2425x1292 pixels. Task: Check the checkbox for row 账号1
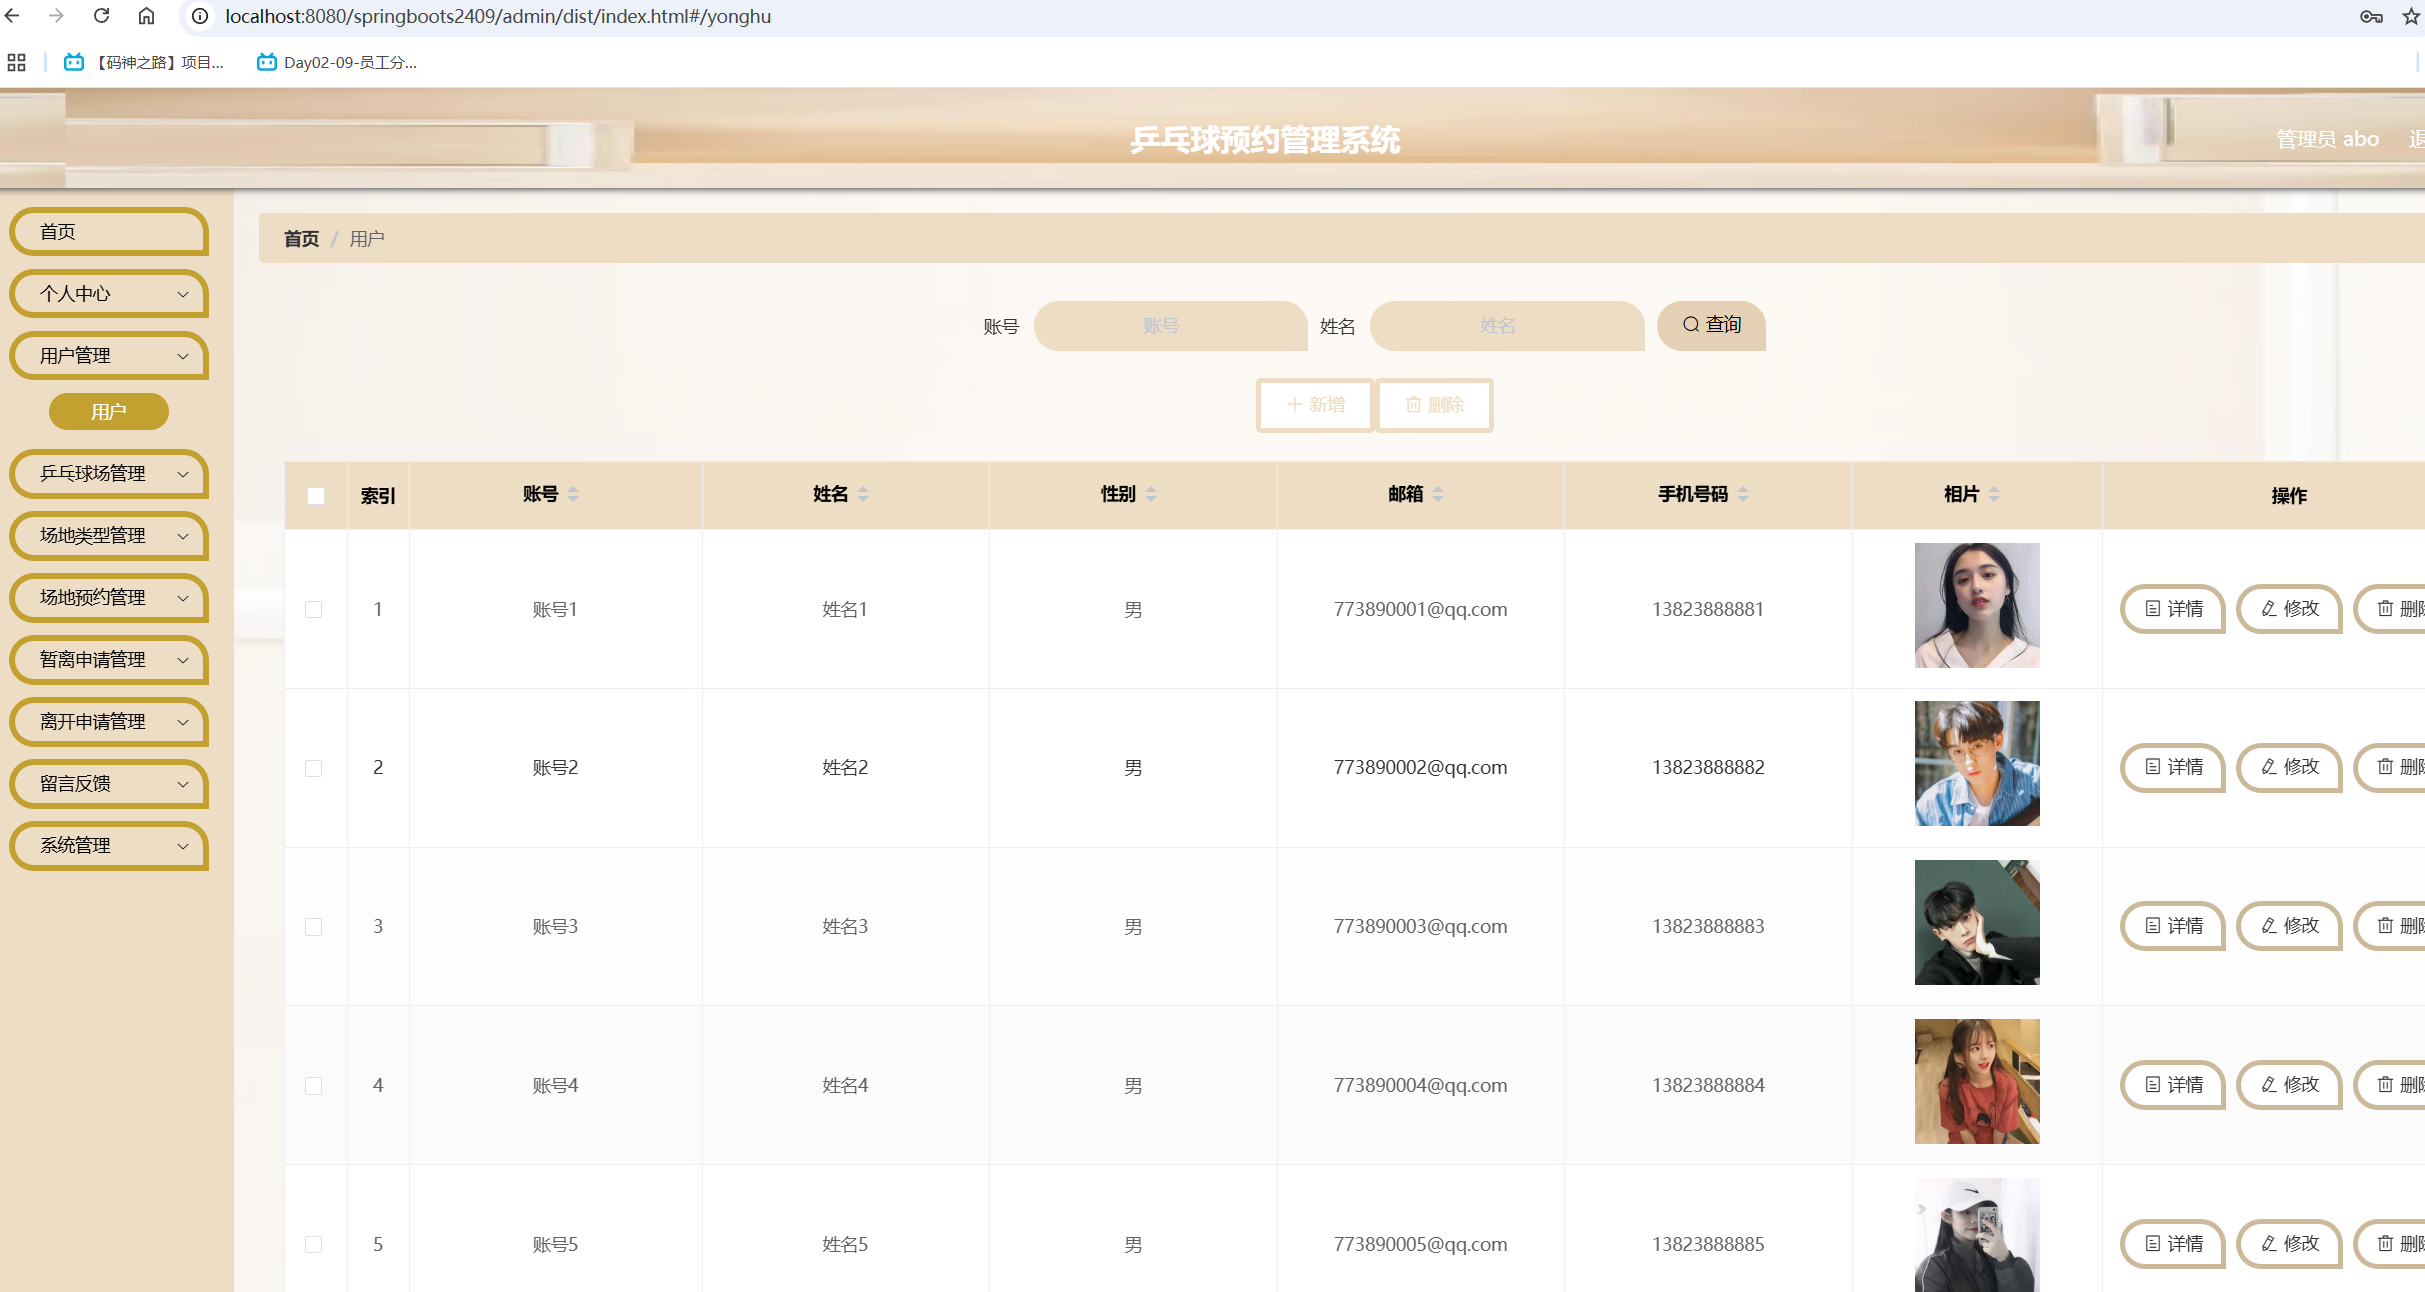[313, 609]
